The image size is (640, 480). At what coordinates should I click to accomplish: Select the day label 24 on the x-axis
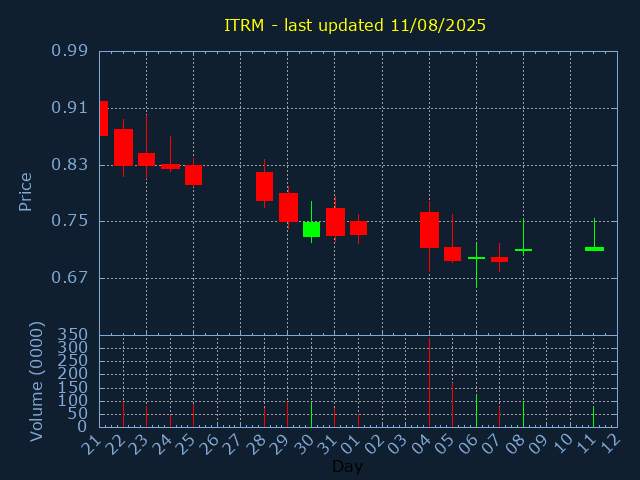(x=162, y=444)
